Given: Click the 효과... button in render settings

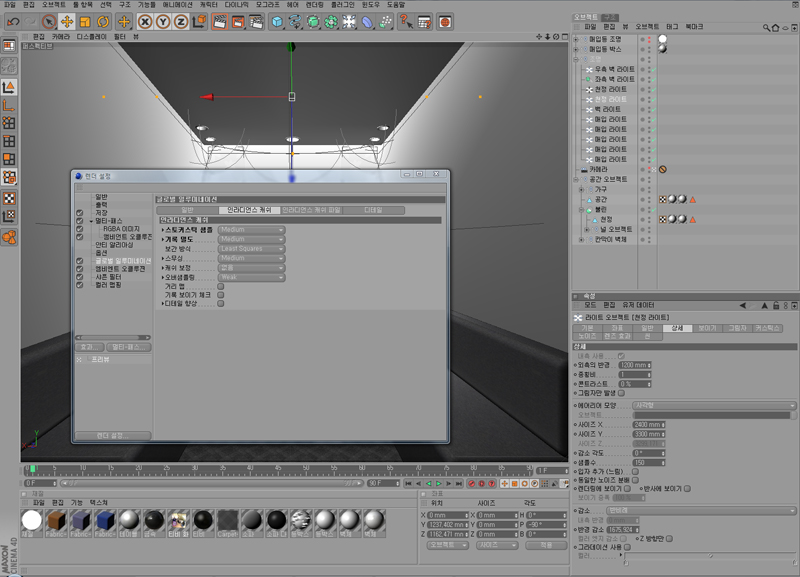Looking at the screenshot, I should coord(90,347).
